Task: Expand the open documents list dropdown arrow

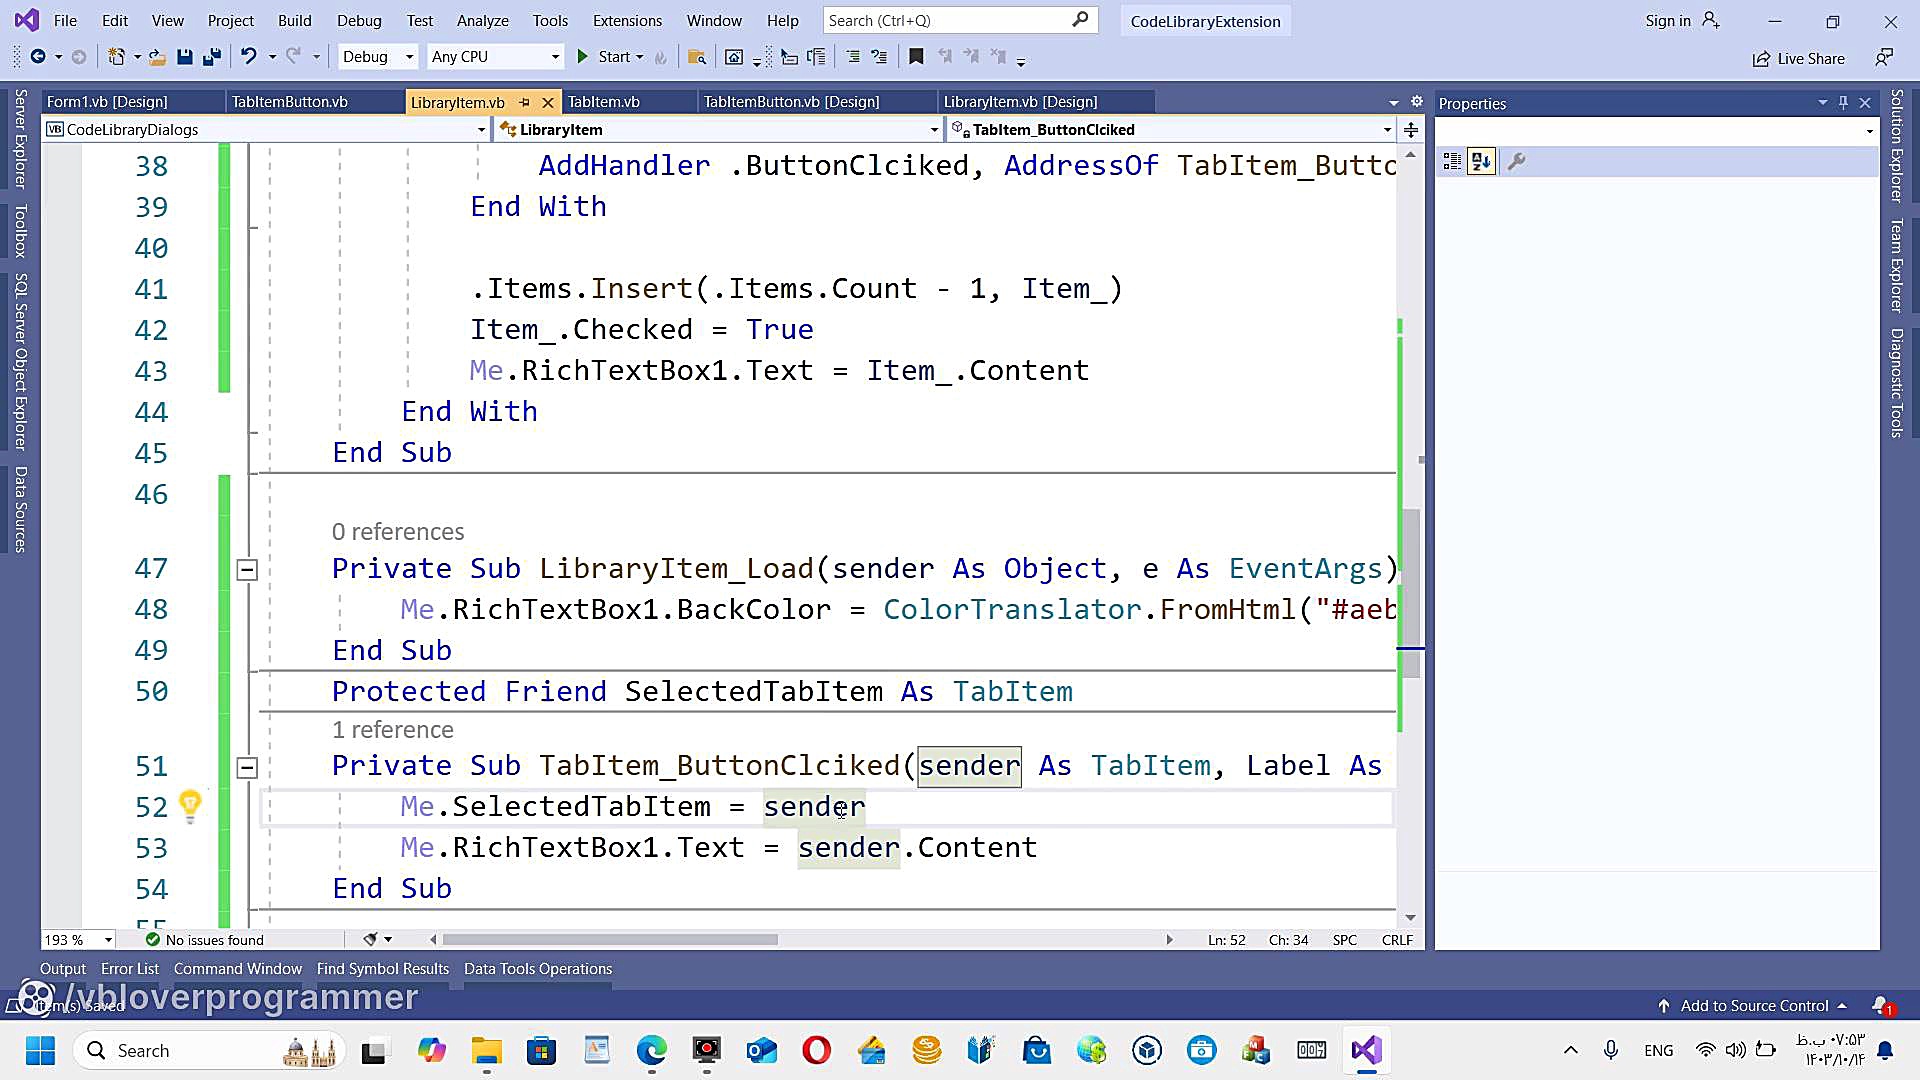Action: (x=1393, y=103)
